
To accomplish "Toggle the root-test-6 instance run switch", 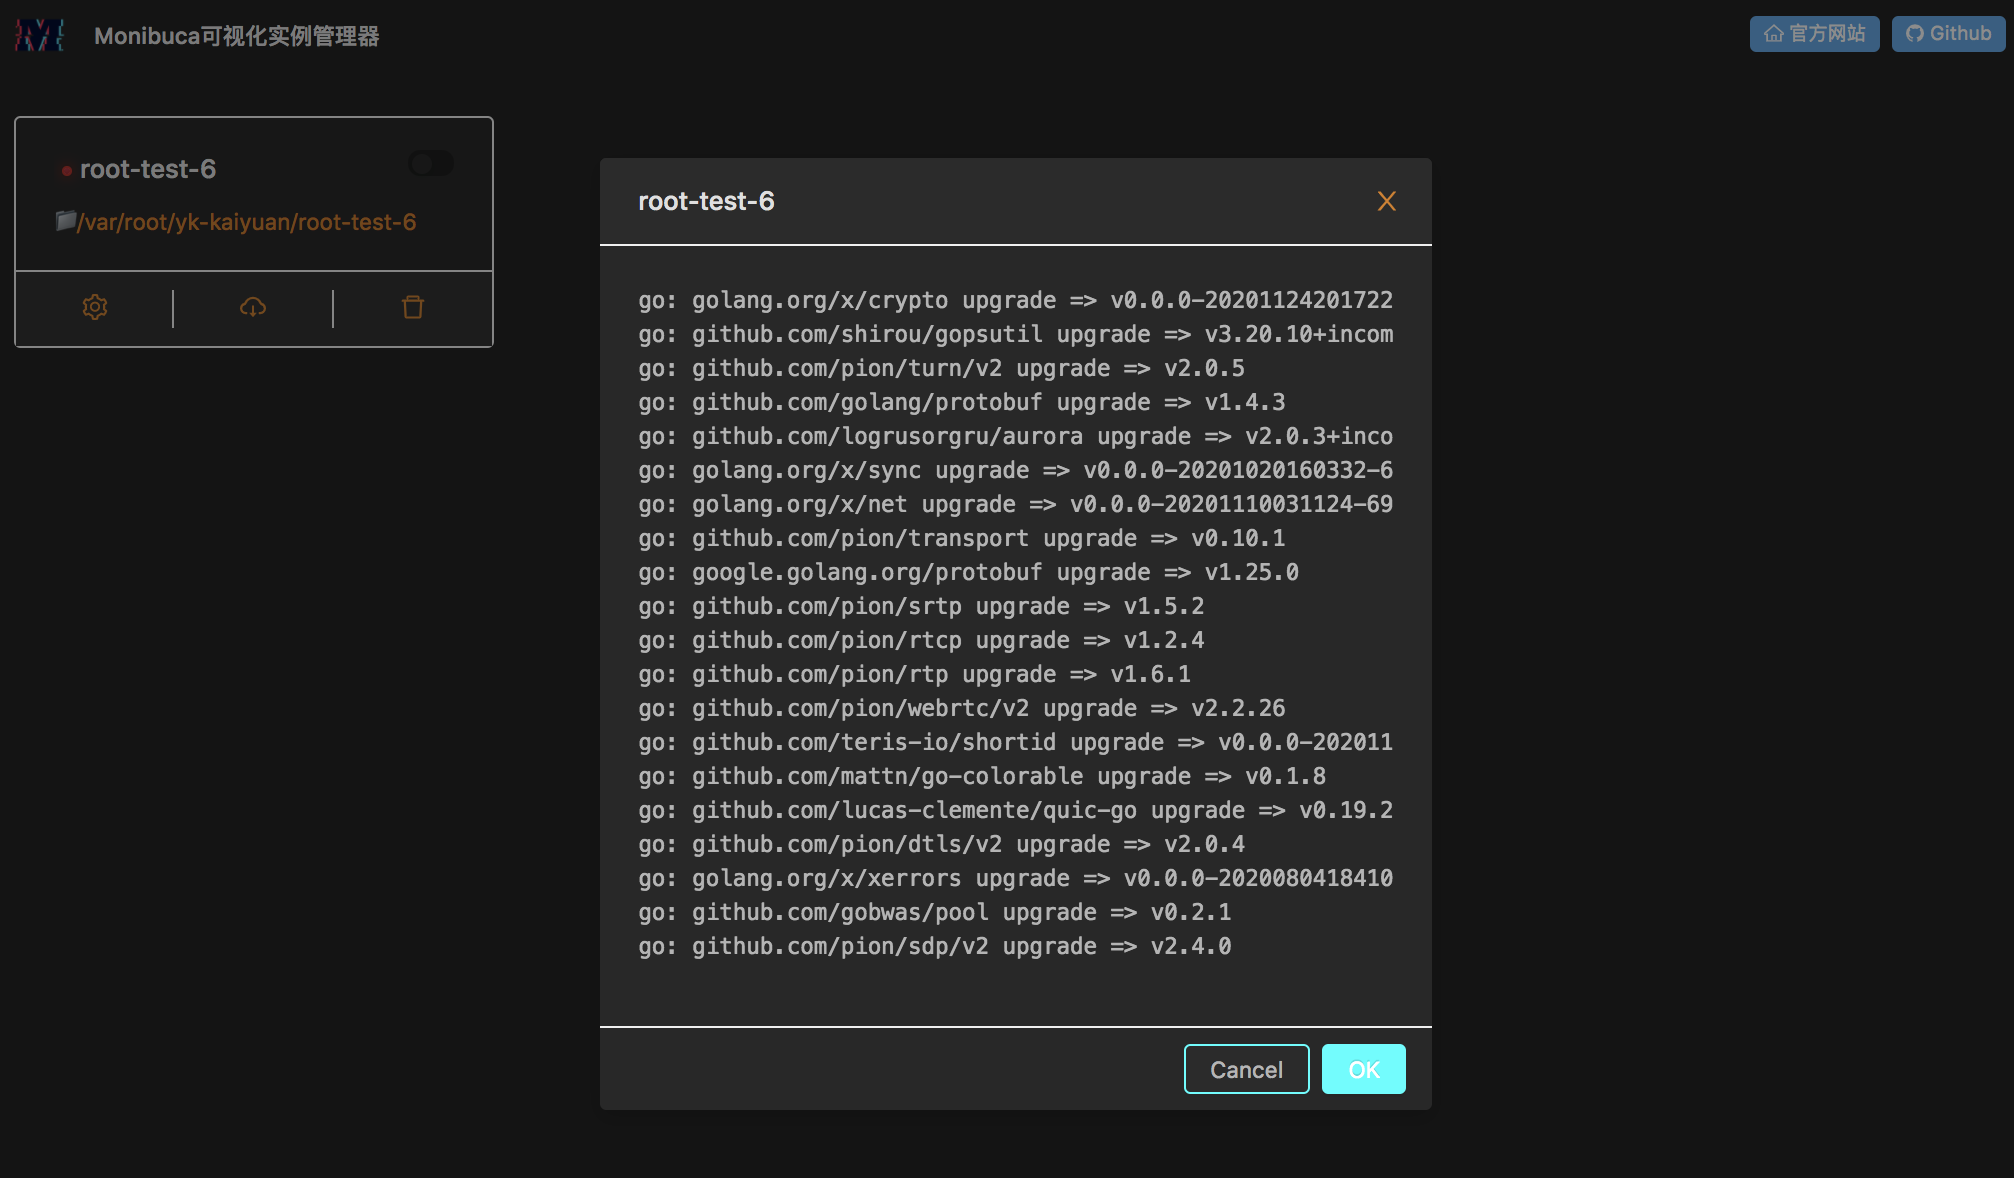I will coord(432,164).
